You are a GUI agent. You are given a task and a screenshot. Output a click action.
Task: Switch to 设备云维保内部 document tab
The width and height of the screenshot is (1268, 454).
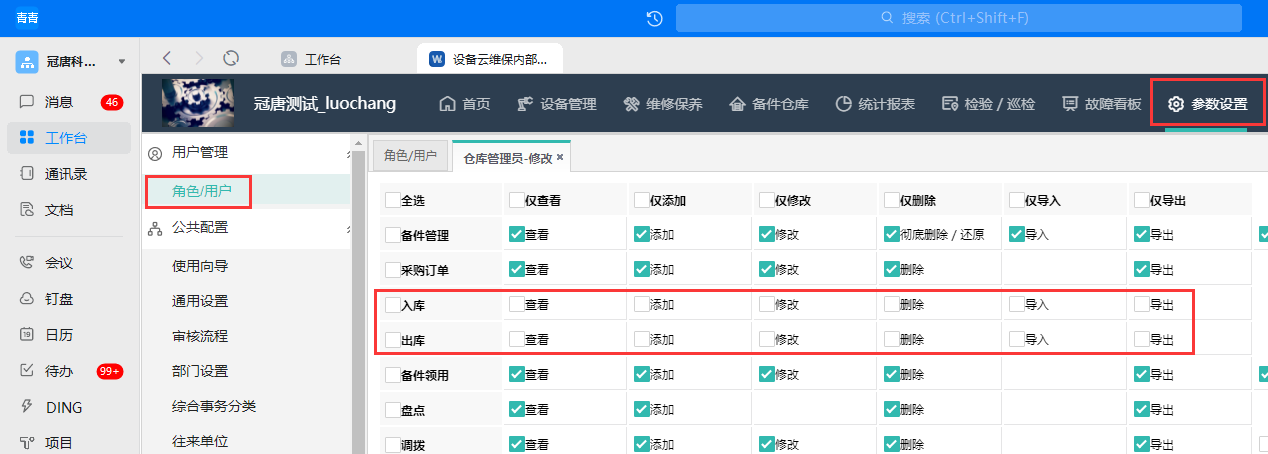pos(489,59)
